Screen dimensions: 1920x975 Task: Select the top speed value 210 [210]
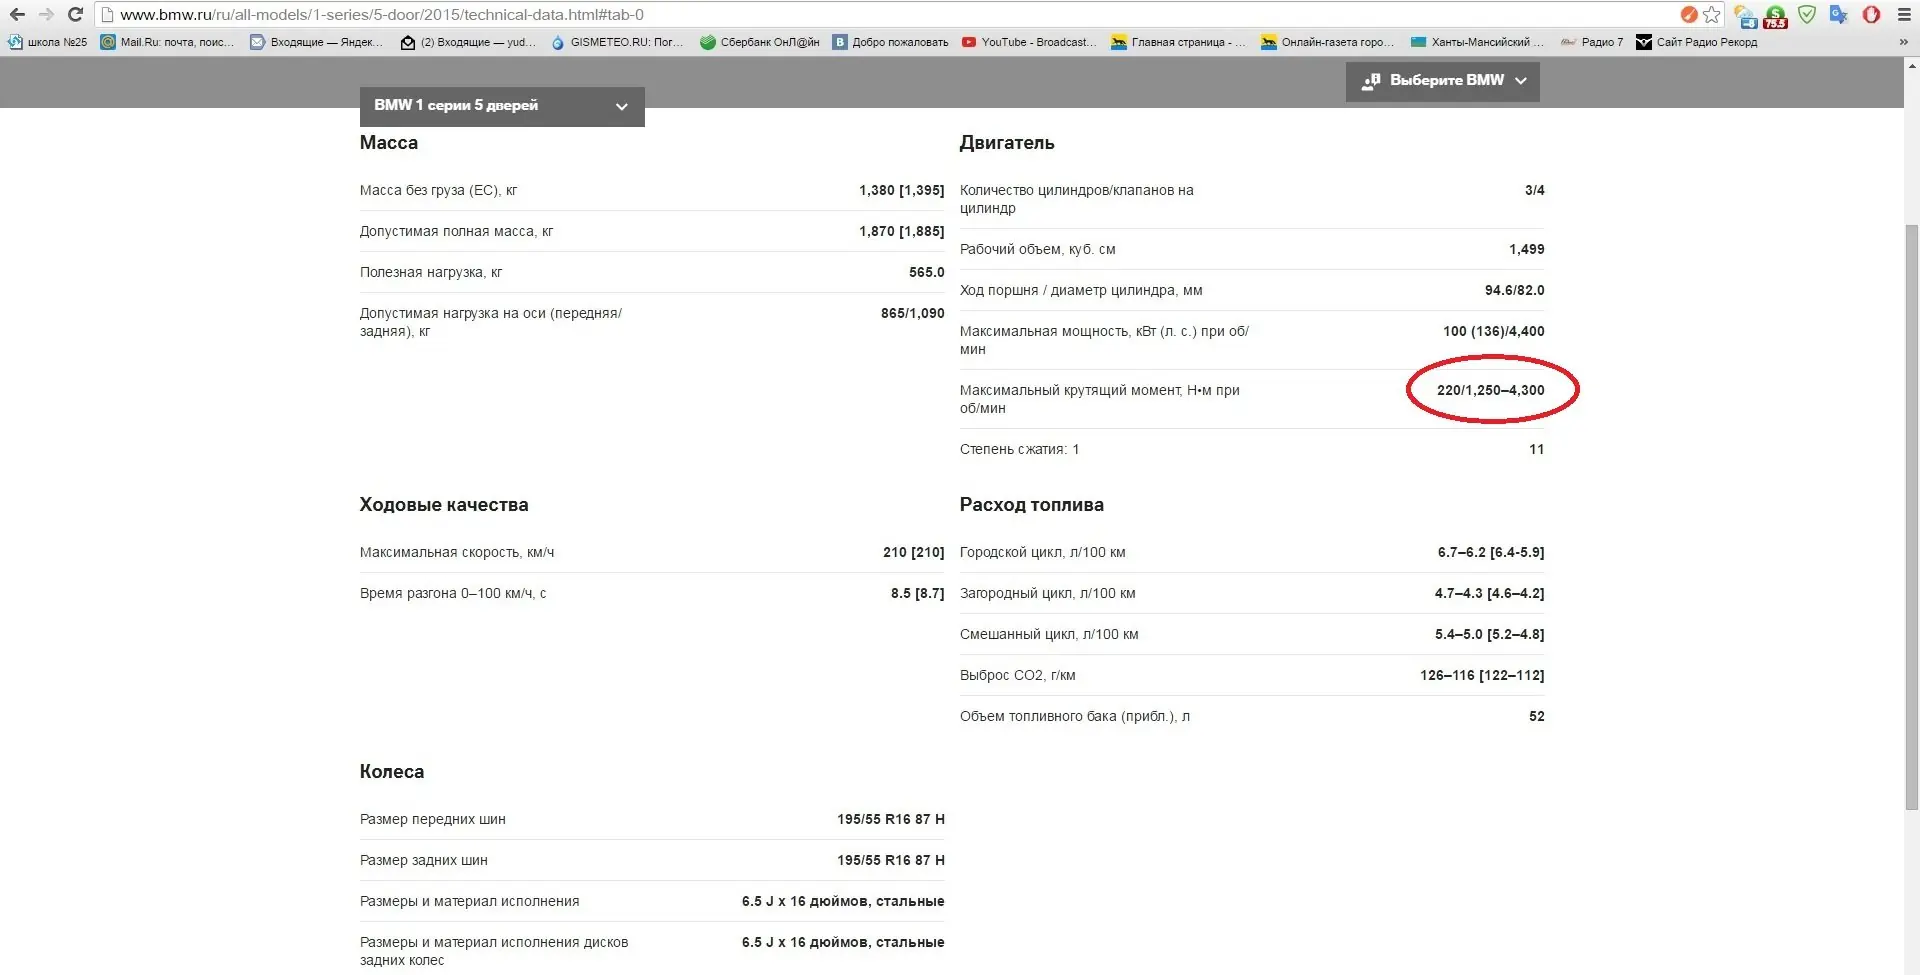click(x=914, y=552)
